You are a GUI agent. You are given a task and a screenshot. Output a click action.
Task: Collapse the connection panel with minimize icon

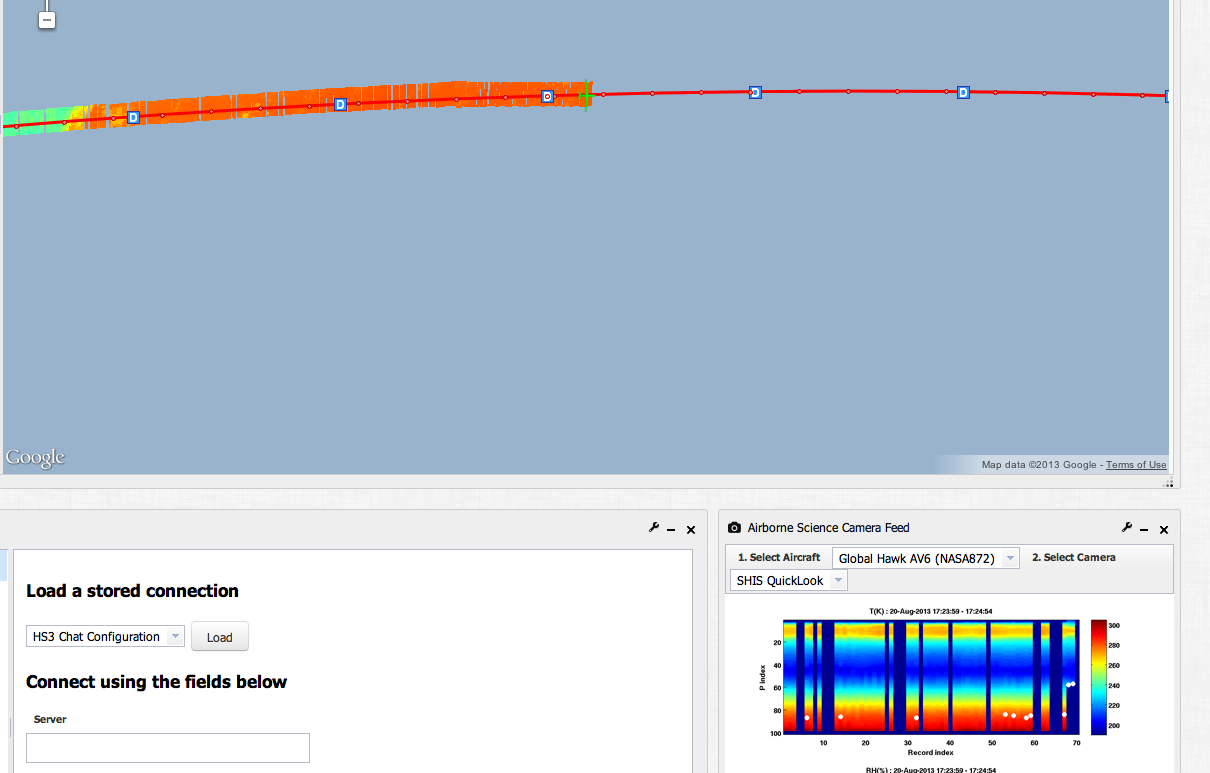coord(672,530)
